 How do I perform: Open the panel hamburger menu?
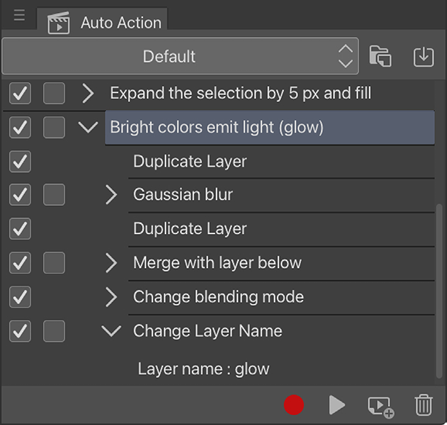click(x=19, y=16)
